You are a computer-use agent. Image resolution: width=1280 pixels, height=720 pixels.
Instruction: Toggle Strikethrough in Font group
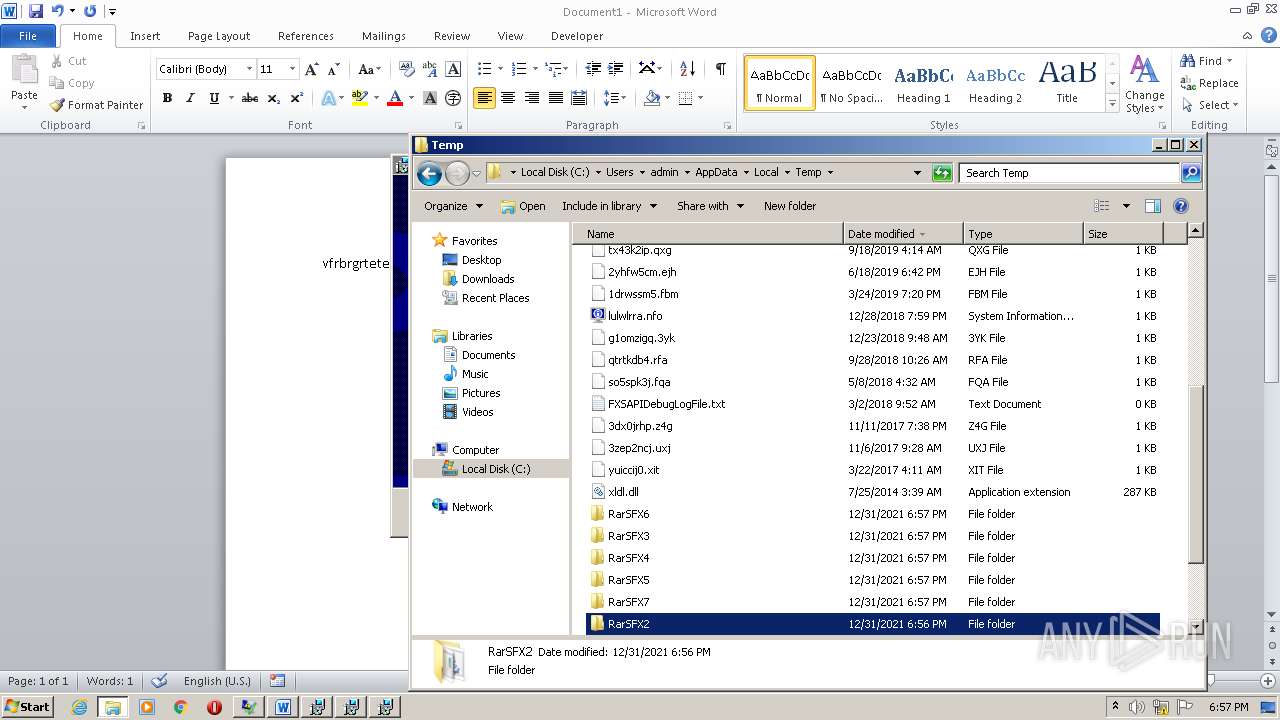click(250, 98)
